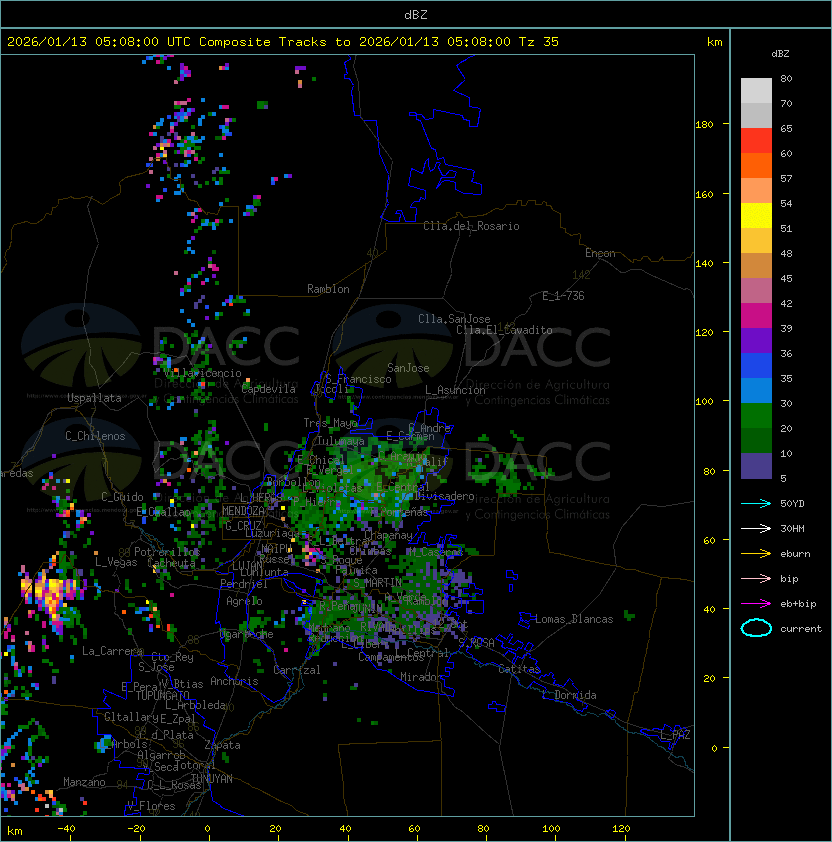Click the 'Carrizal' map label
This screenshot has width=832, height=842.
[296, 670]
